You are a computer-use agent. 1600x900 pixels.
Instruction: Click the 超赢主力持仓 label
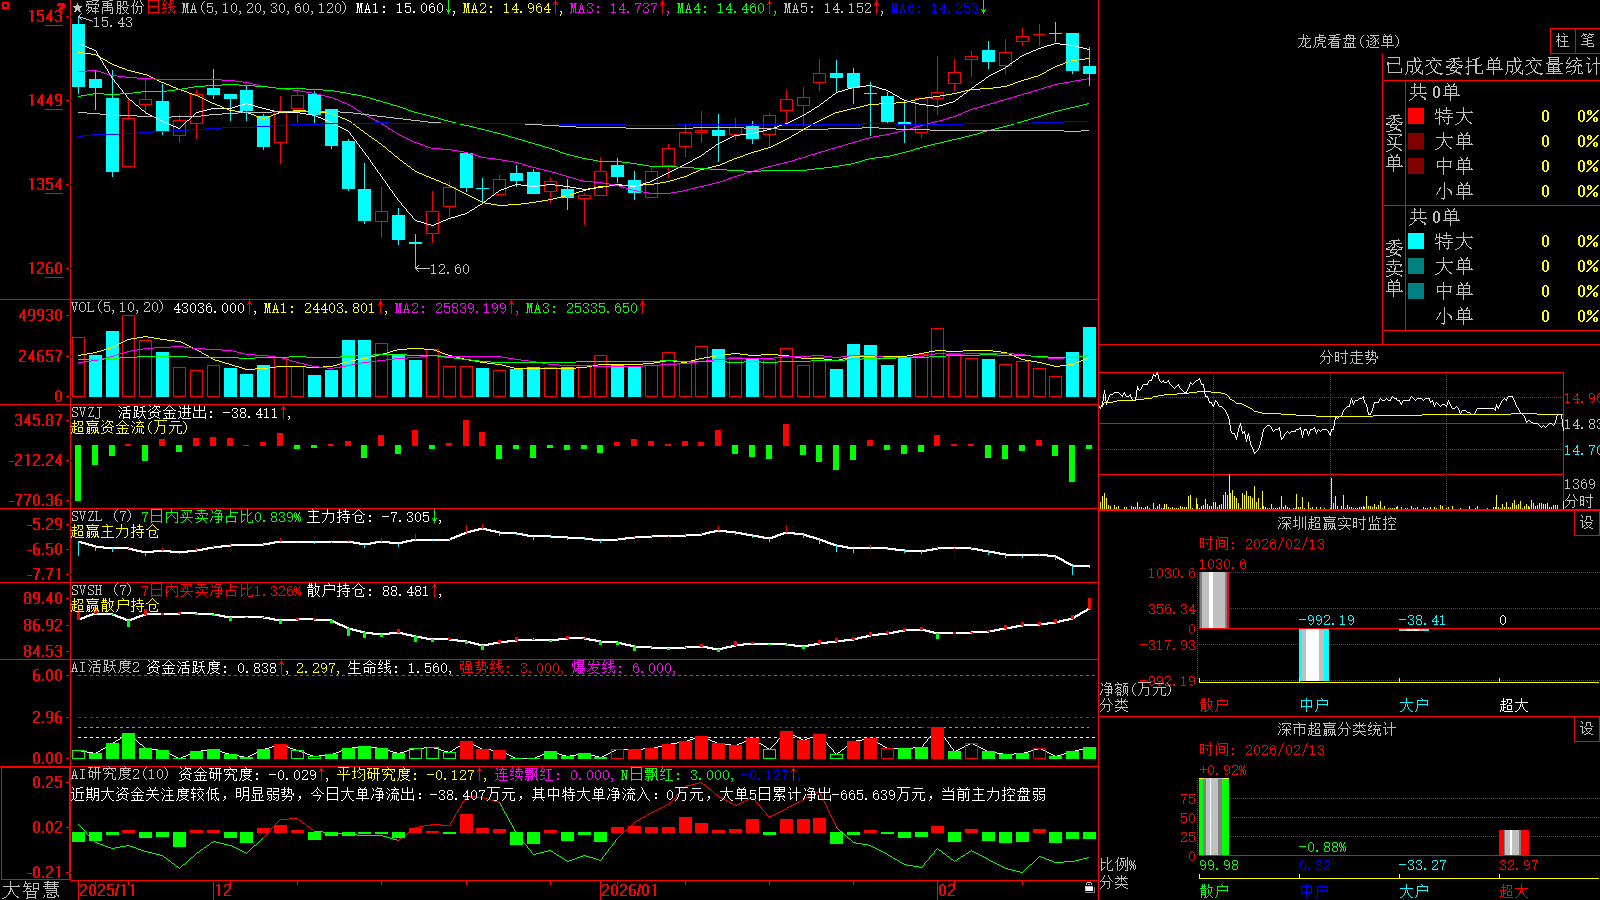pos(115,531)
